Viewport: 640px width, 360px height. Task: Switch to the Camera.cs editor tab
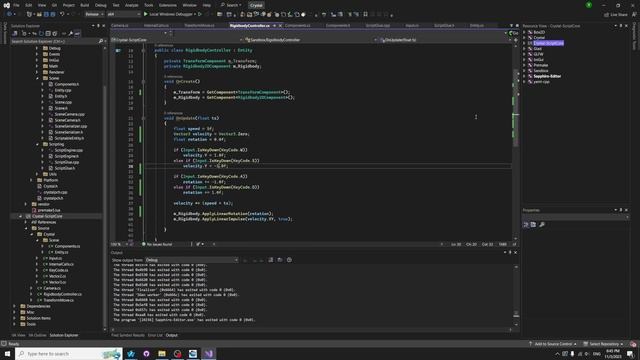[x=120, y=25]
